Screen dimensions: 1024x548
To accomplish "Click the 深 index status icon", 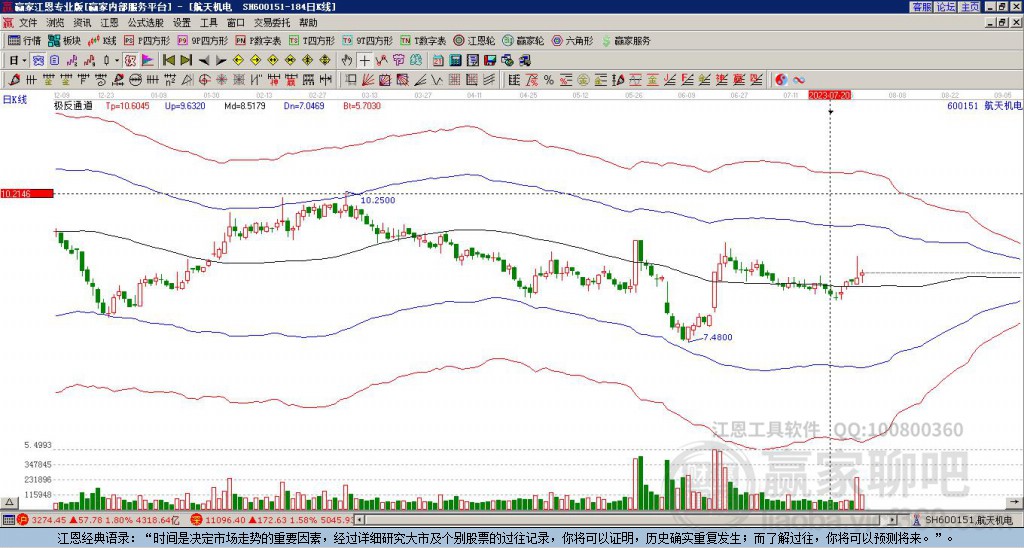I will 195,520.
